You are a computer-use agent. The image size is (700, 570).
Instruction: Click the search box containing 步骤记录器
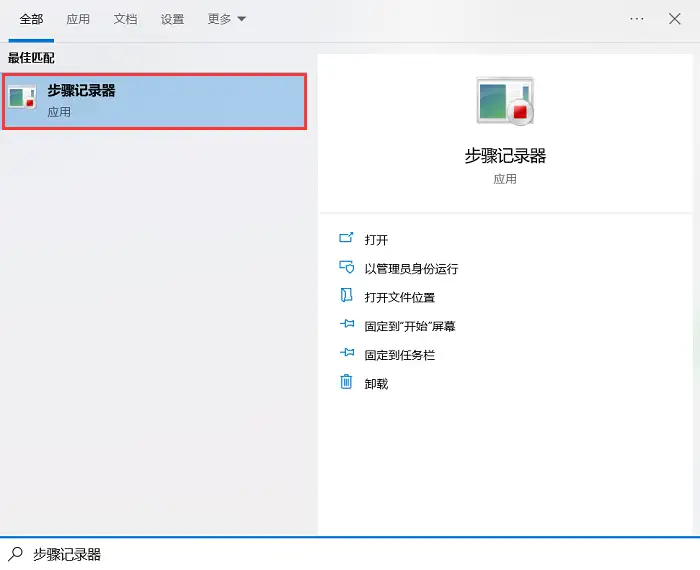tap(350, 554)
